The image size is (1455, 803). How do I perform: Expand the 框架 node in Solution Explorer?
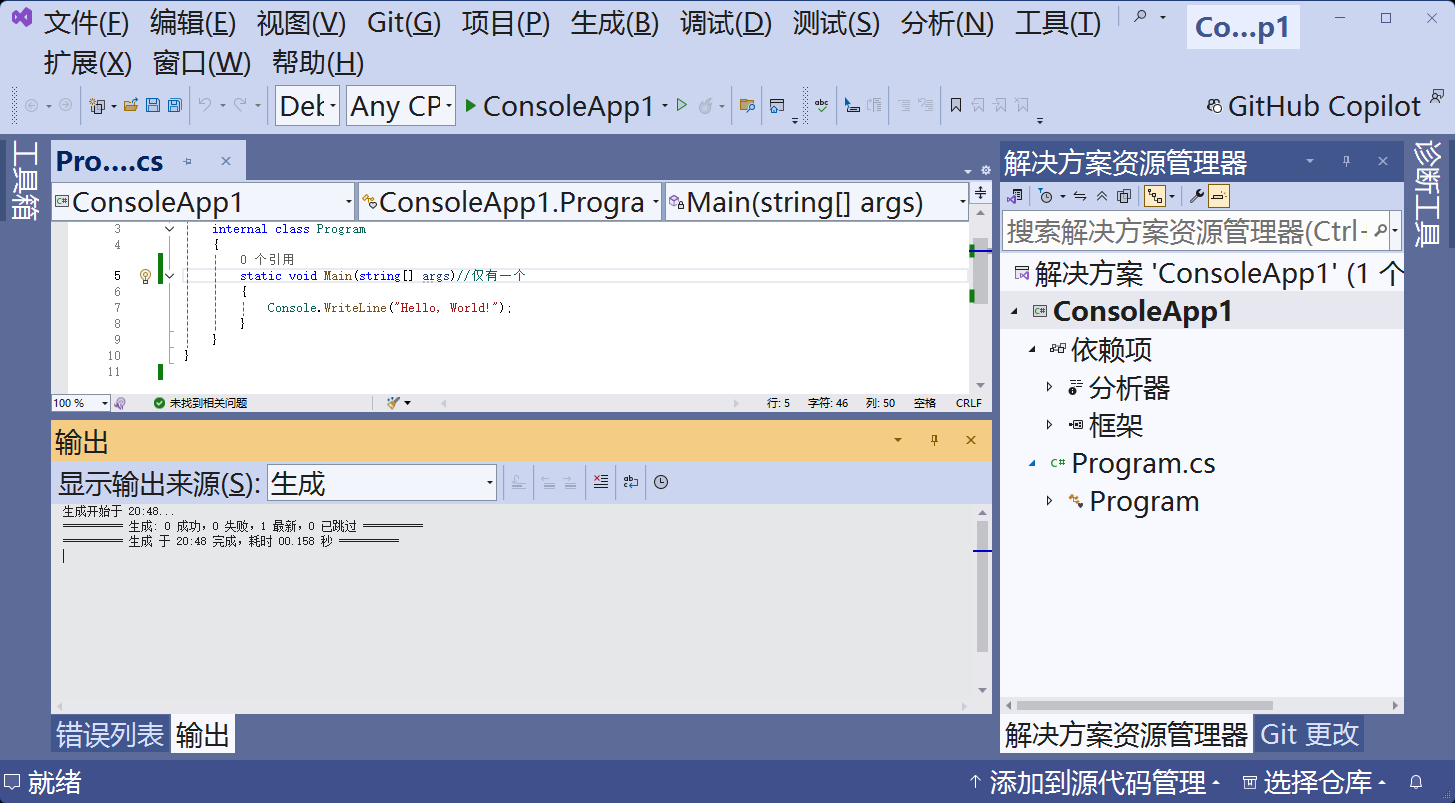pyautogui.click(x=1049, y=425)
